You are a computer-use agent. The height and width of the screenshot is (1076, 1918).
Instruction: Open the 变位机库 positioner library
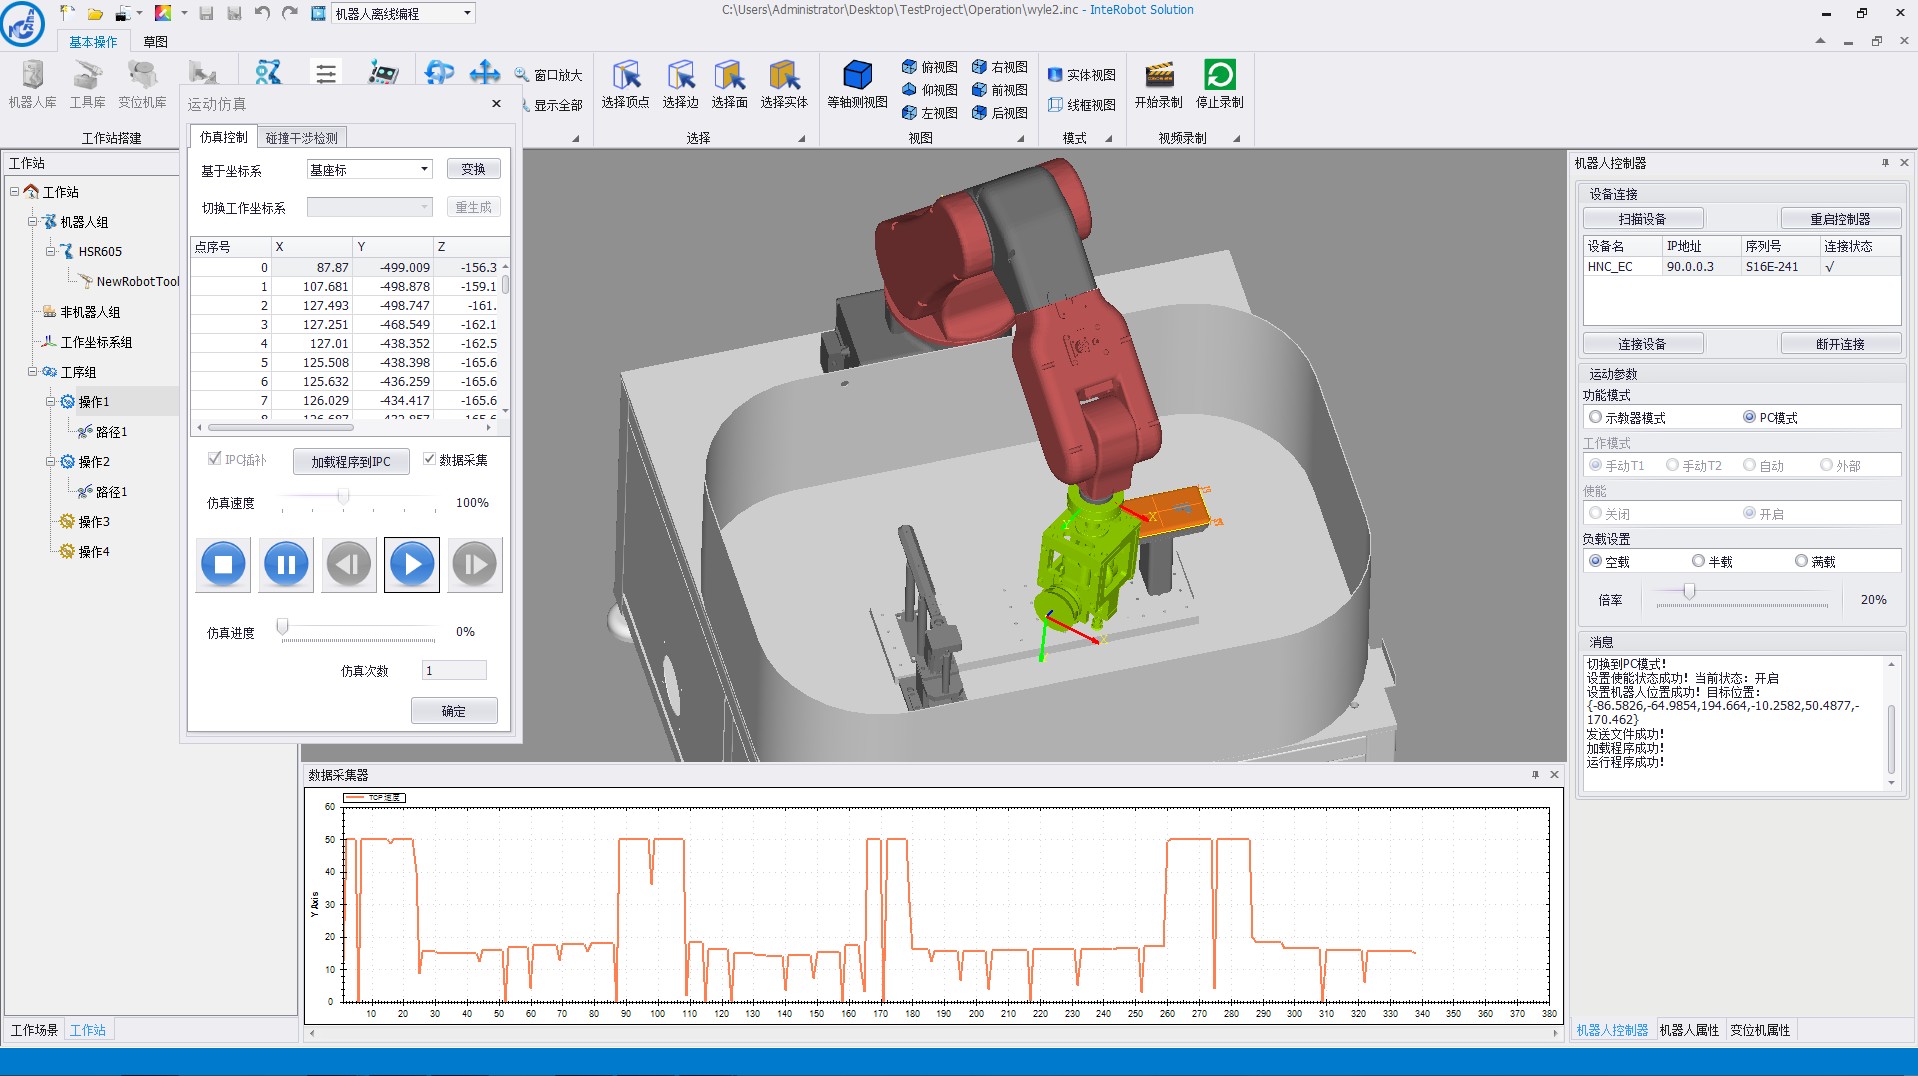tap(142, 85)
